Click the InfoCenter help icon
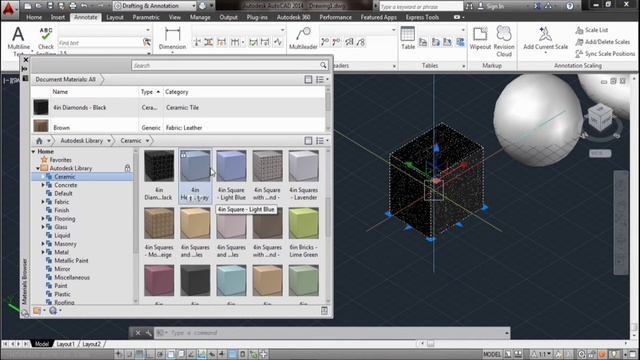Screen dimensions: 640x360 [570, 6]
